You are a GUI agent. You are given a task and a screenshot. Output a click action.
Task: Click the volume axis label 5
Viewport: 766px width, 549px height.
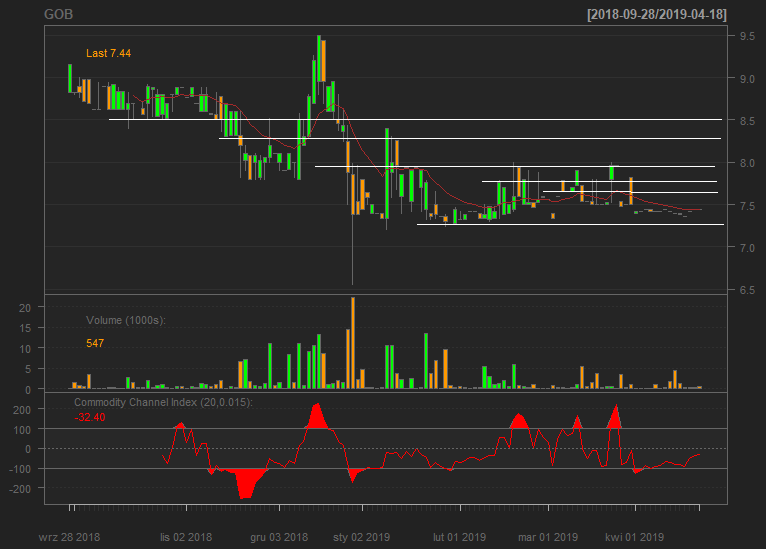tap(28, 369)
